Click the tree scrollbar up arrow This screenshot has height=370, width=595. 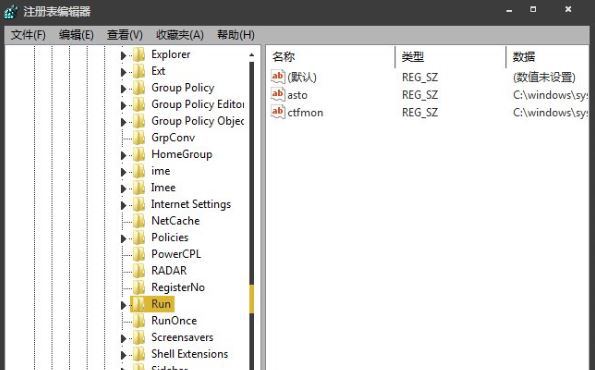(252, 55)
